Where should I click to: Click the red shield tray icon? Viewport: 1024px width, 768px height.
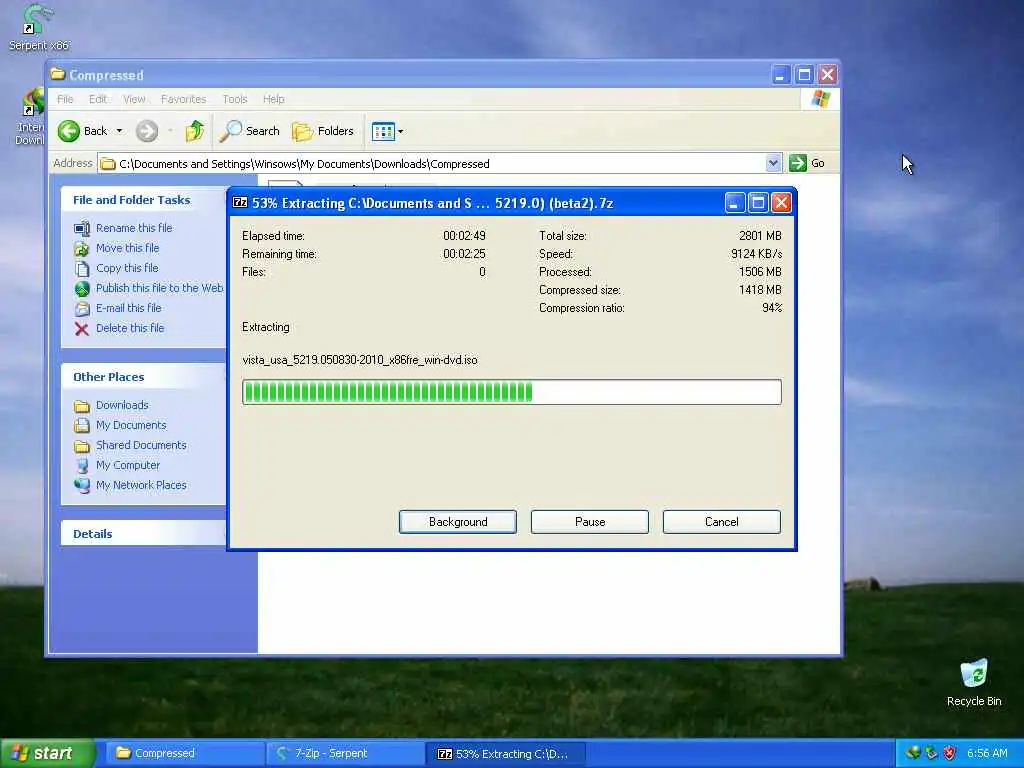coord(950,753)
